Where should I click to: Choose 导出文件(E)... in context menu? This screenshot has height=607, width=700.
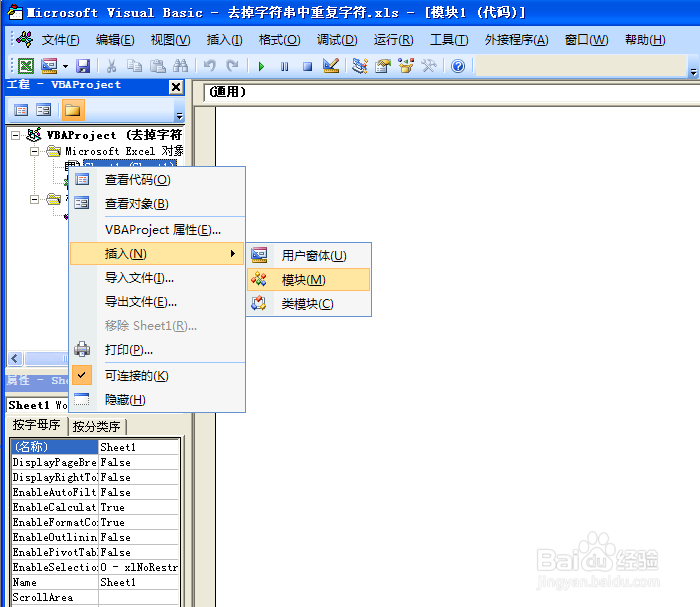point(158,302)
